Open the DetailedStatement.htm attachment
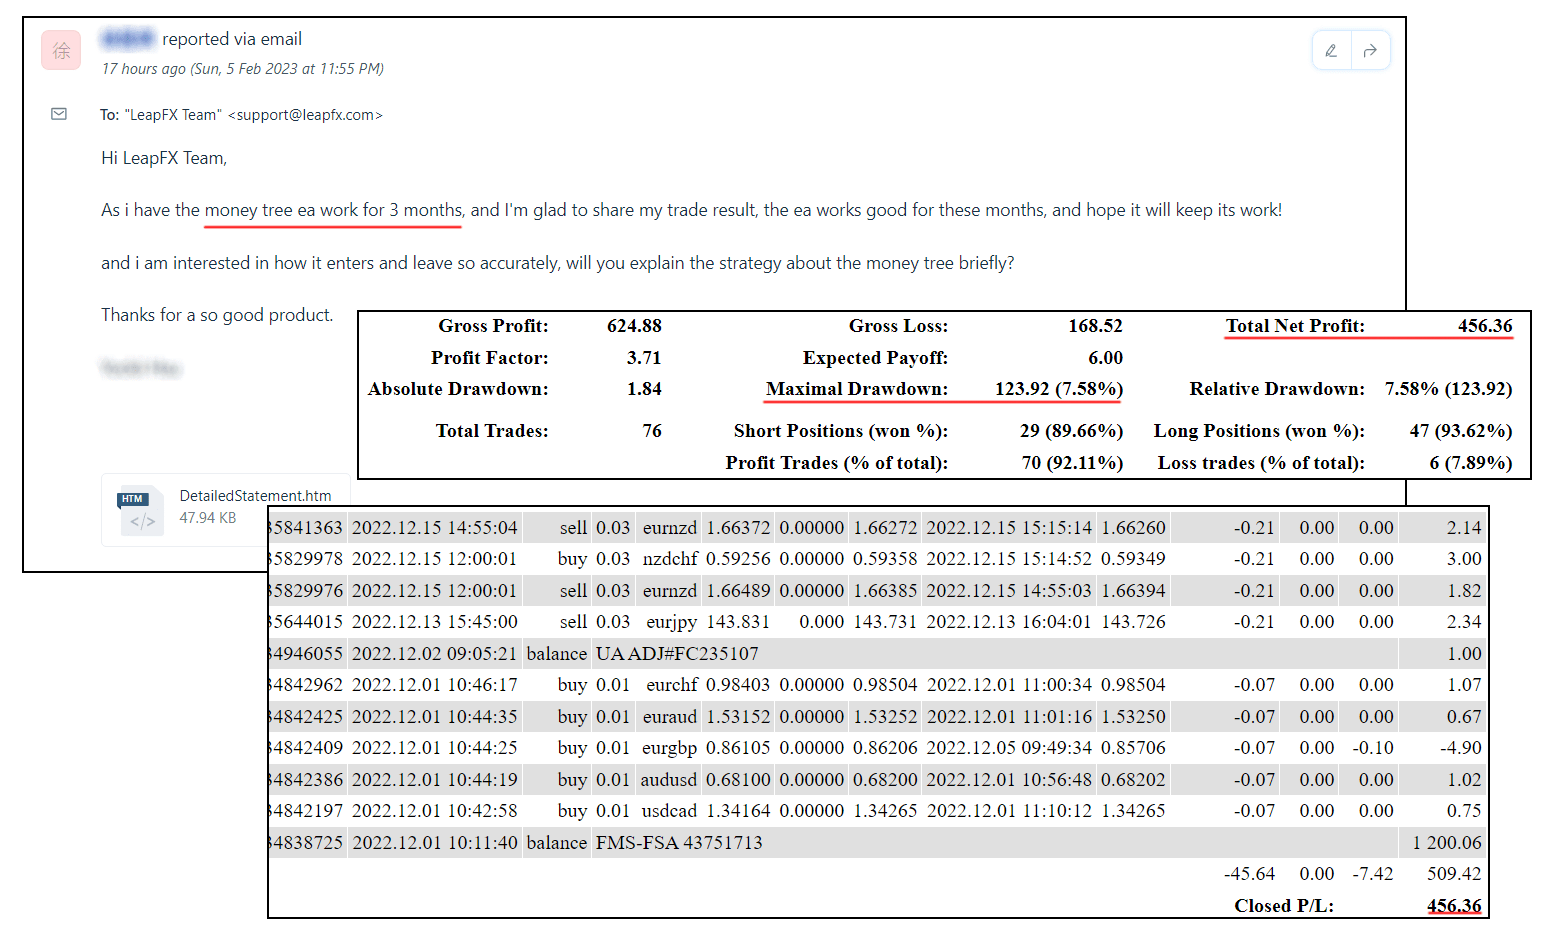1560x942 pixels. 255,496
